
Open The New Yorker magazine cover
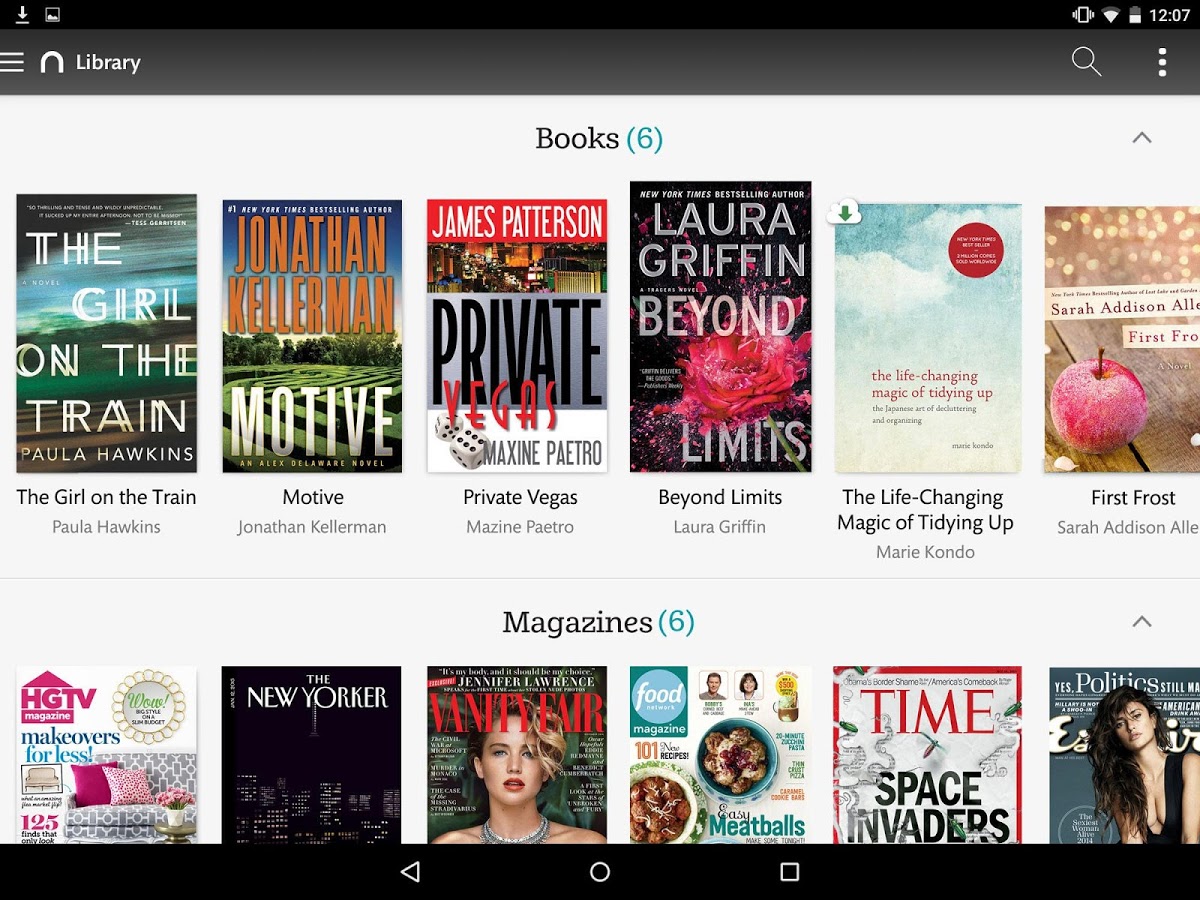(x=311, y=755)
